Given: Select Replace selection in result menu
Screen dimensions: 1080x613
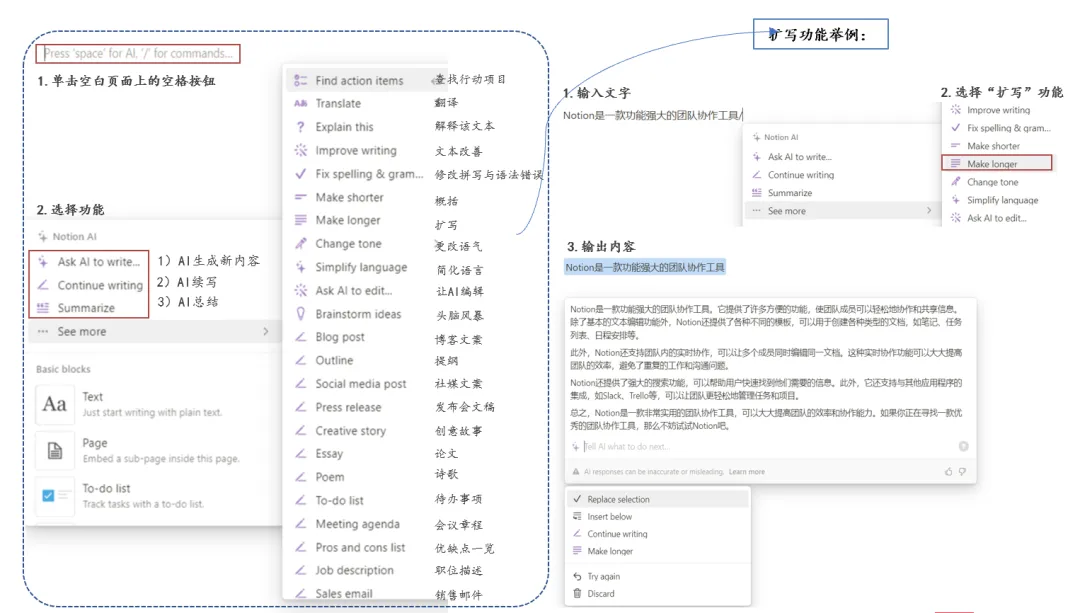Looking at the screenshot, I should pos(658,499).
